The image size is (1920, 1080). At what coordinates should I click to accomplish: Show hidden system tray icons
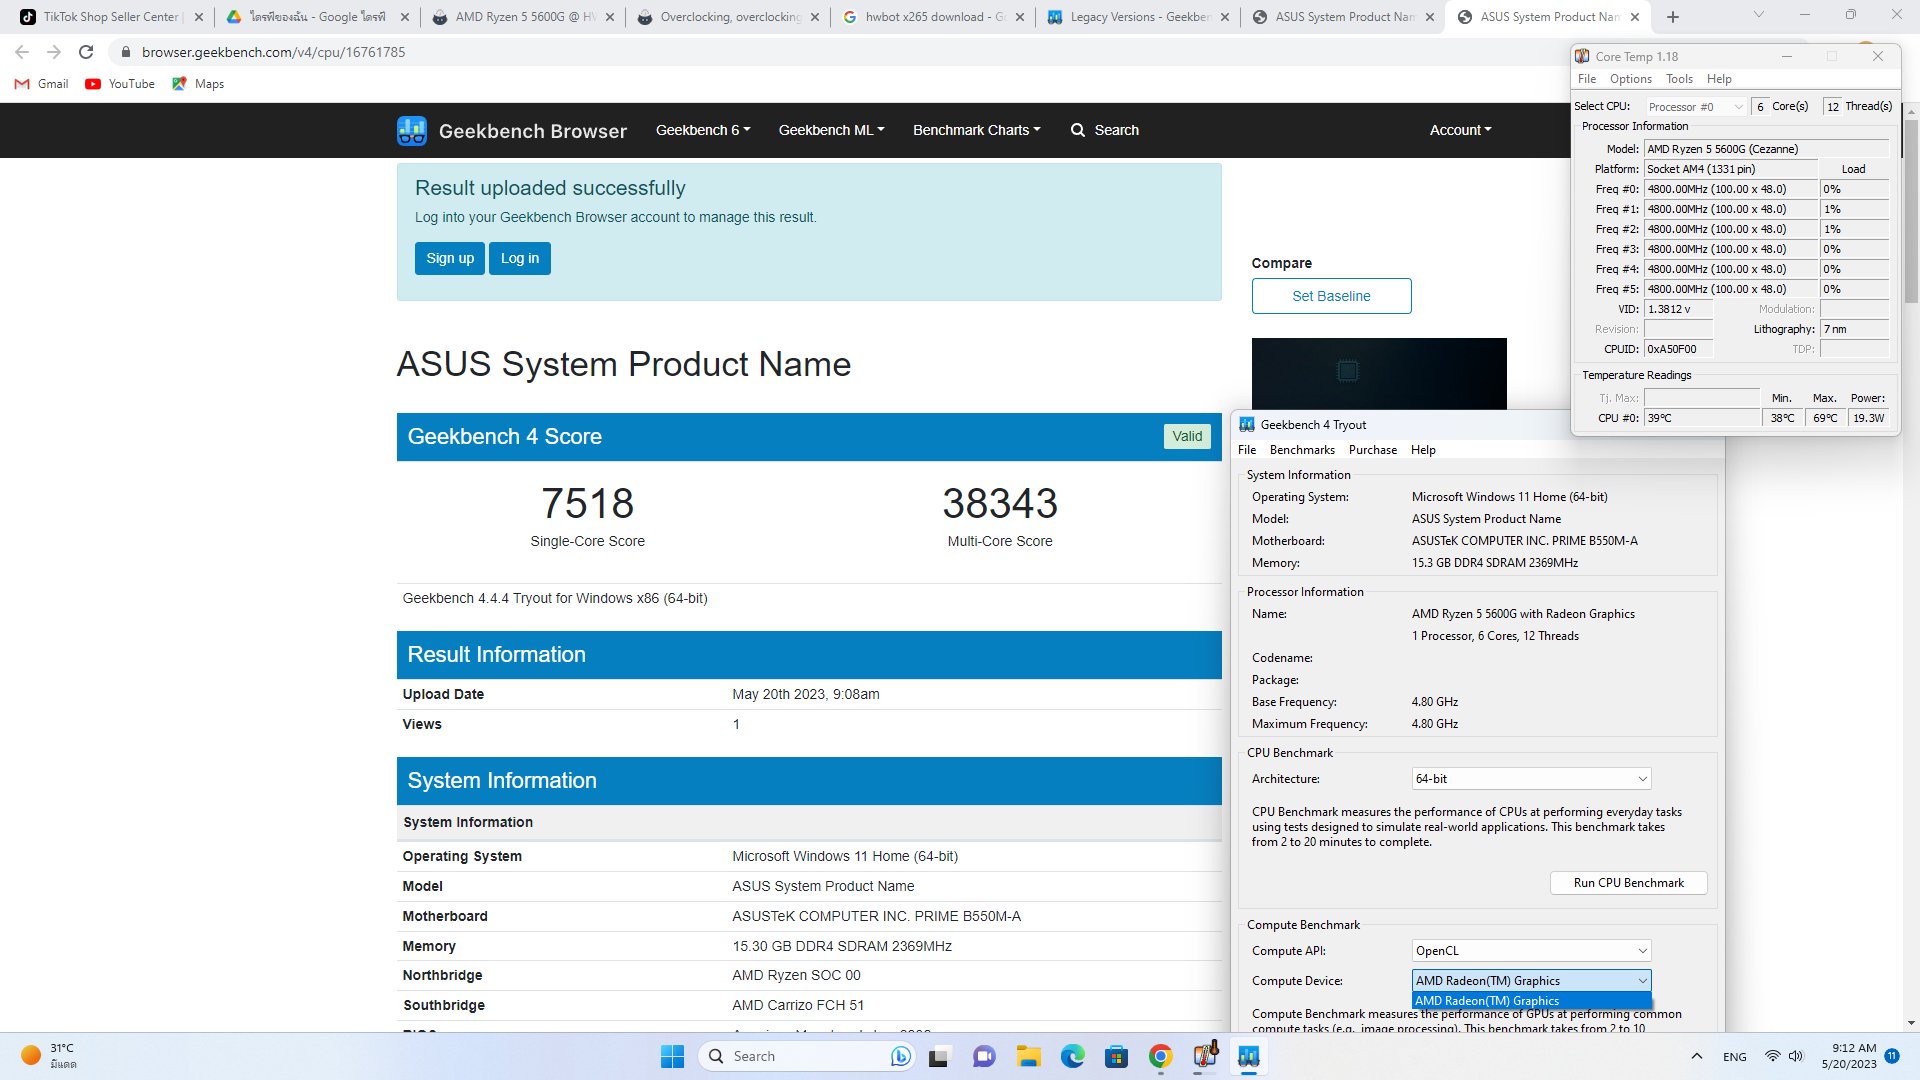point(1697,1056)
